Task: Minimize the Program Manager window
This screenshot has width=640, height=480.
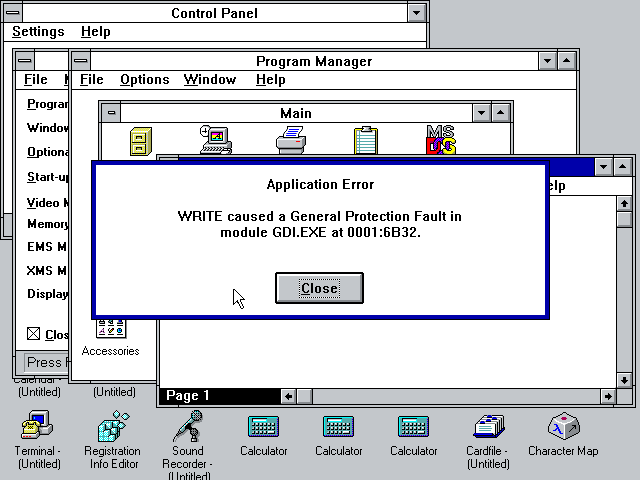Action: coord(547,61)
